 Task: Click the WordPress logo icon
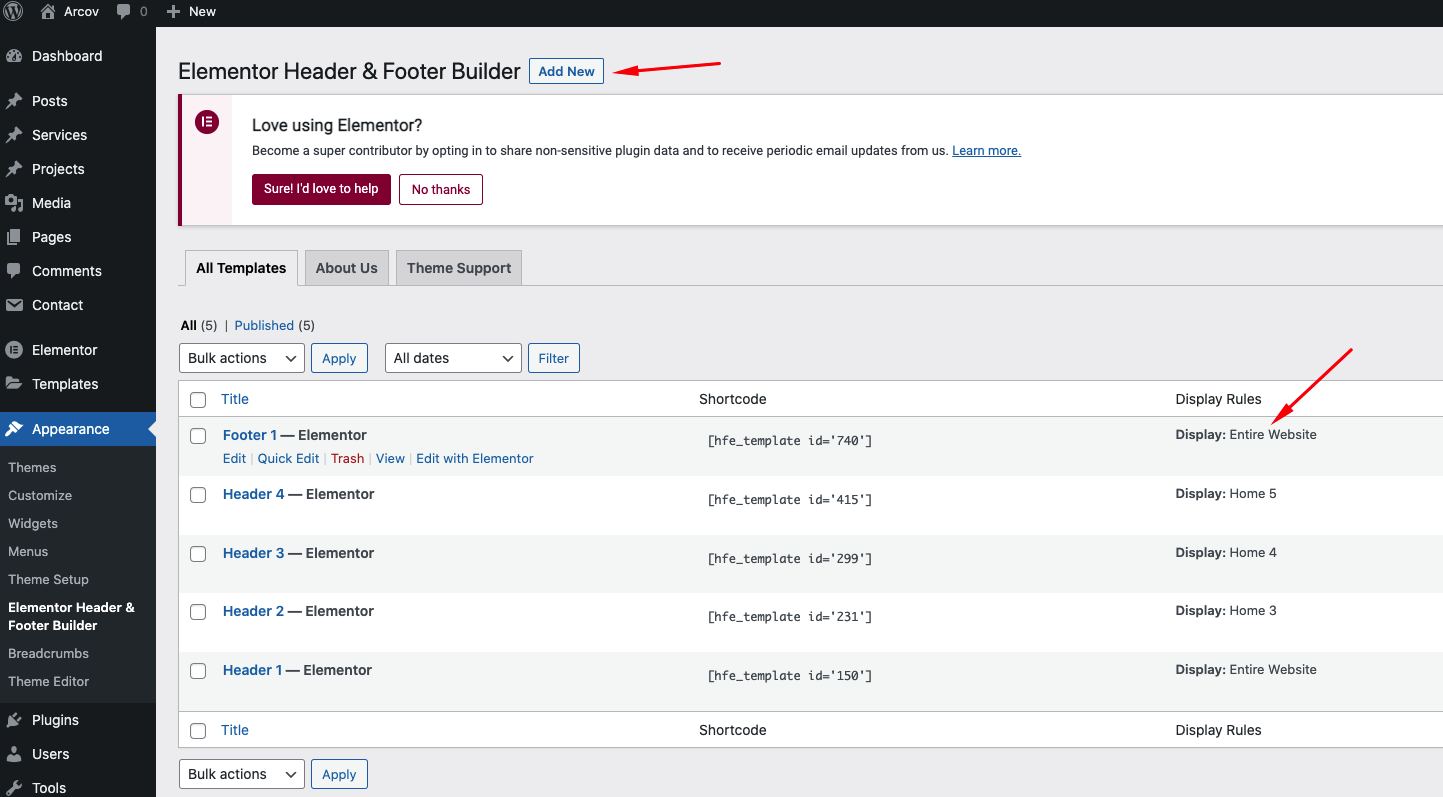(14, 12)
